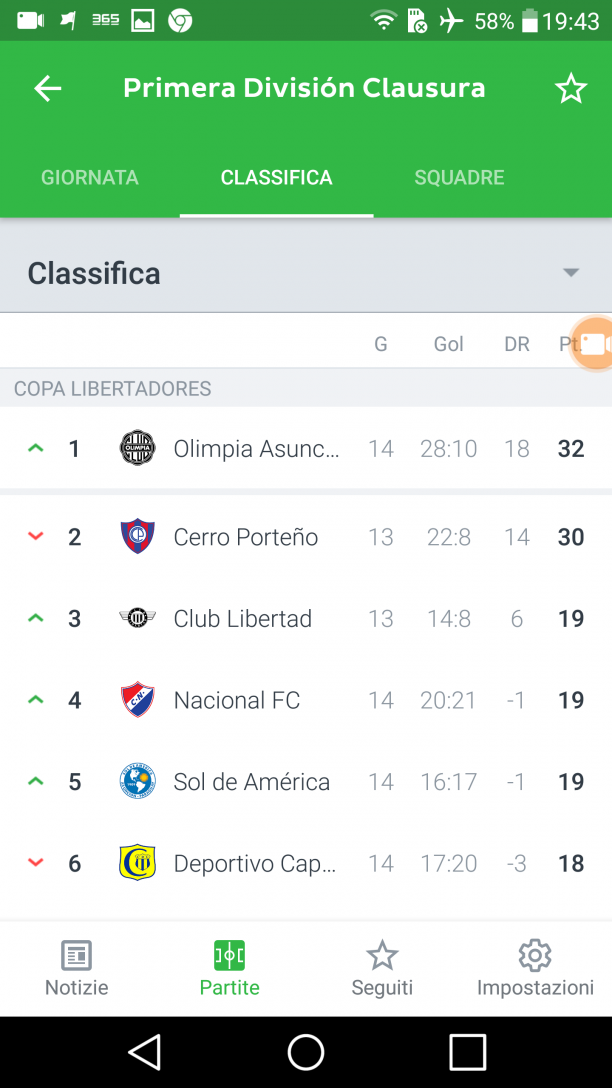Open the Notizie news section
612x1088 pixels.
76,969
